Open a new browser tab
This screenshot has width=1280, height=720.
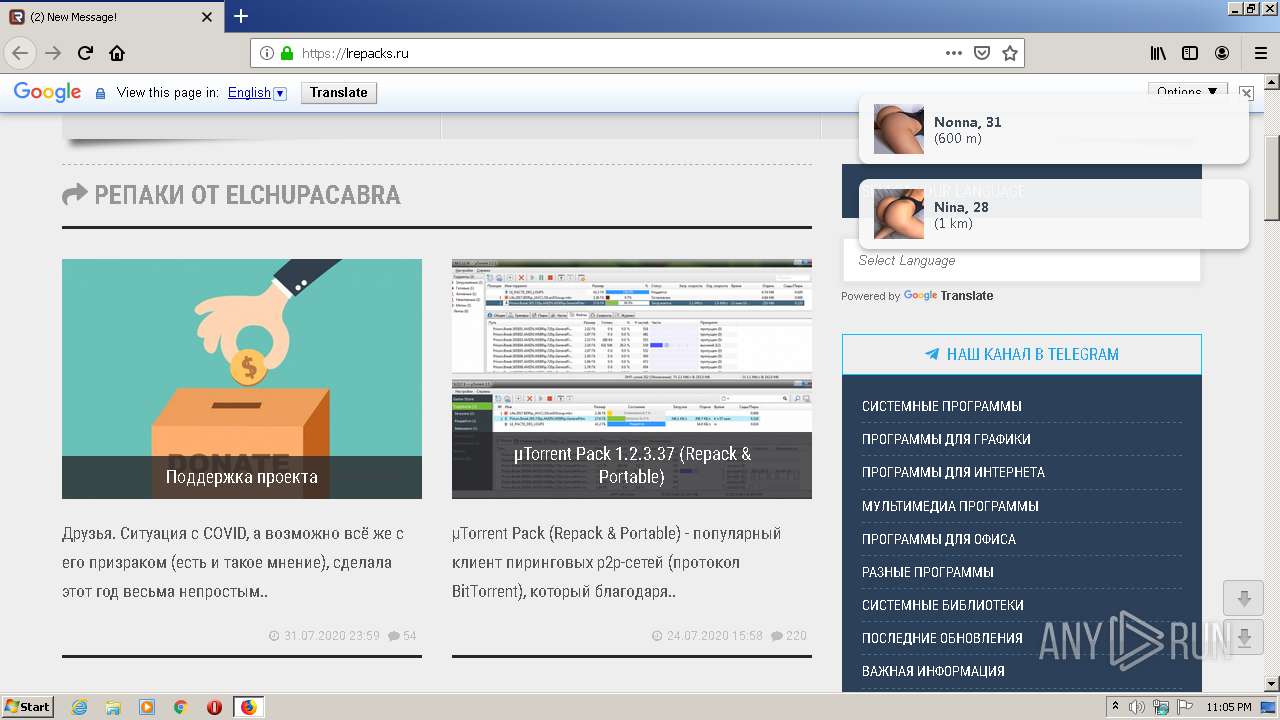coord(241,16)
